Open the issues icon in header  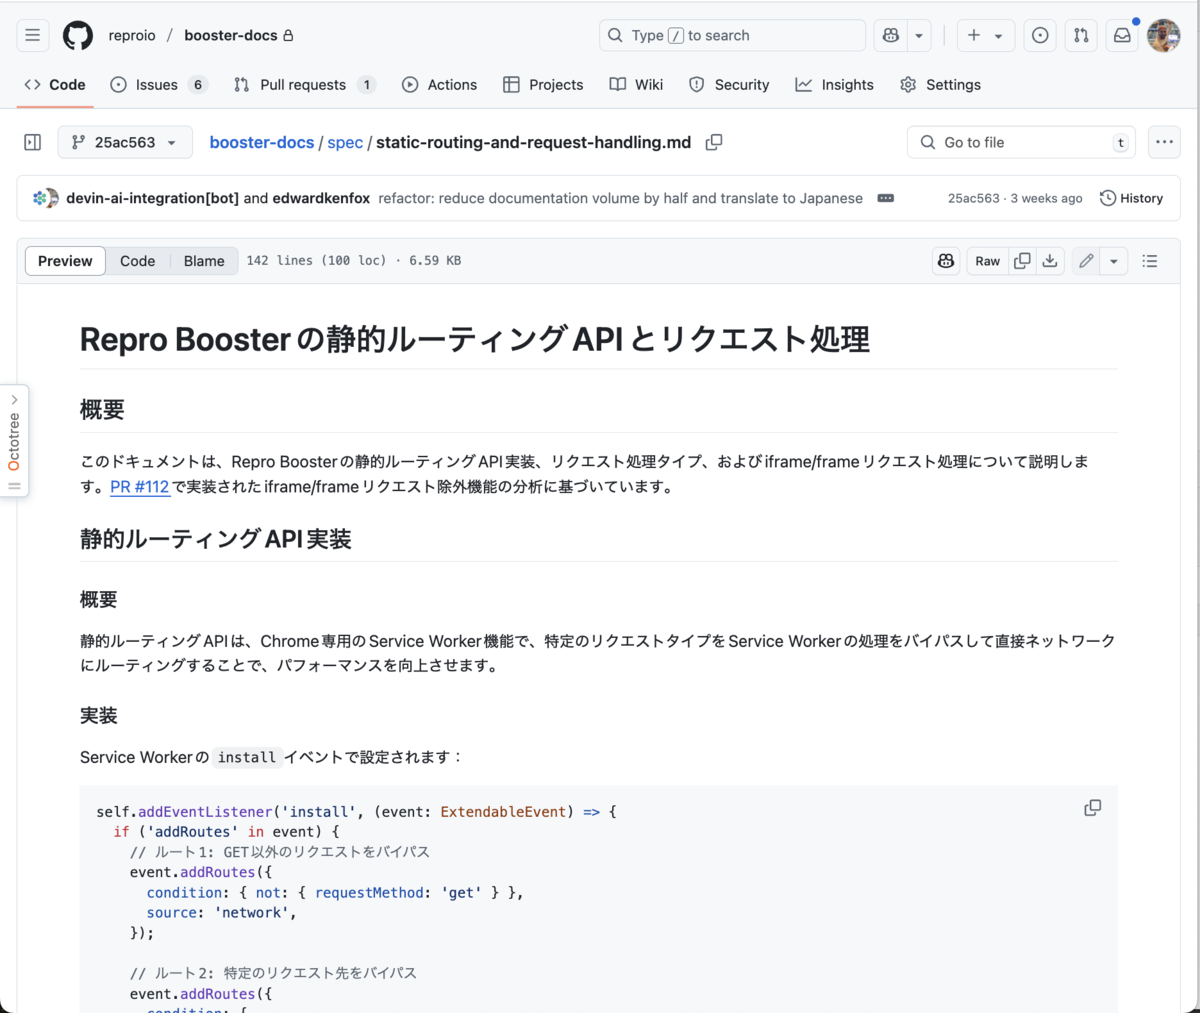1040,35
